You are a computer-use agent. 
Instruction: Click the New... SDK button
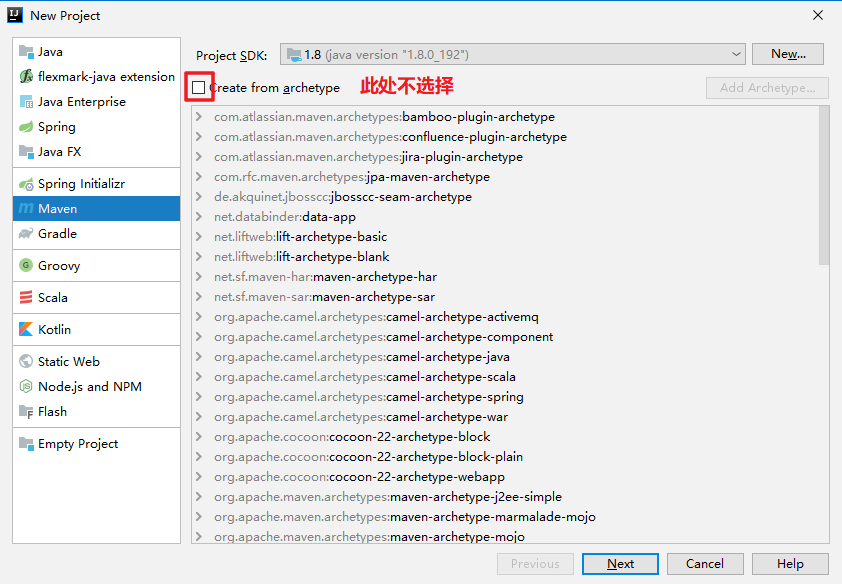click(788, 54)
